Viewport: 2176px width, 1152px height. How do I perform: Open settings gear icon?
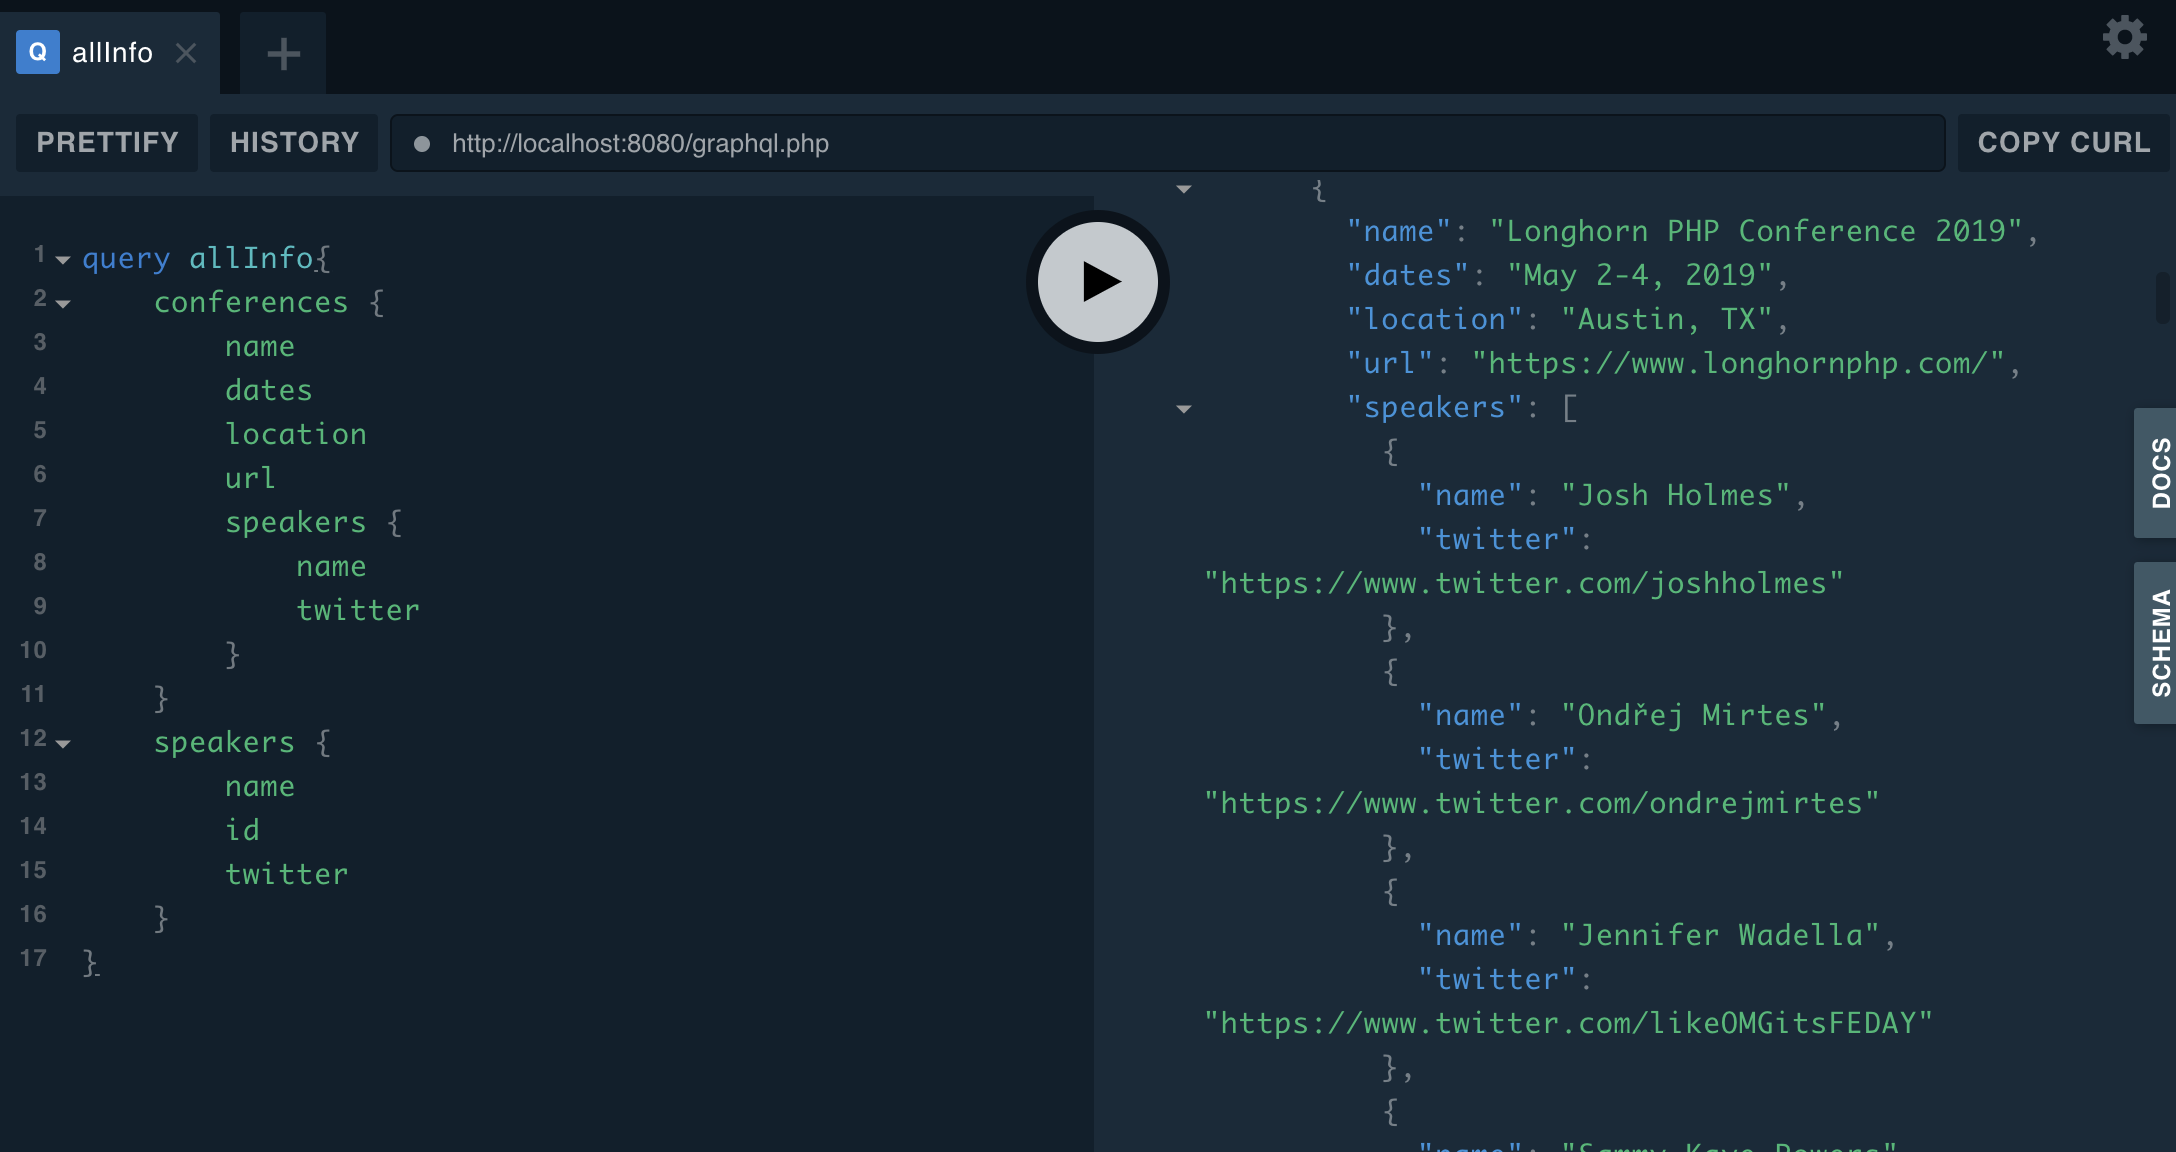tap(2124, 38)
